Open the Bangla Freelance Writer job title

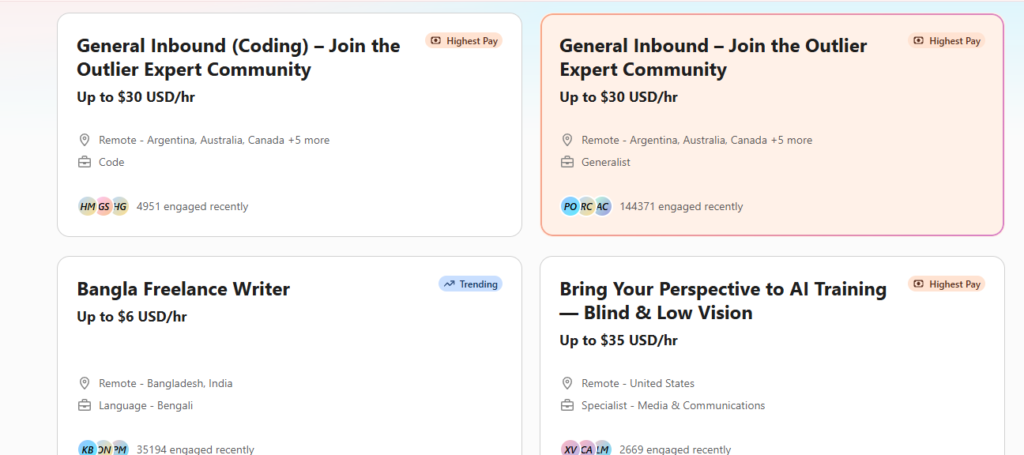click(184, 289)
